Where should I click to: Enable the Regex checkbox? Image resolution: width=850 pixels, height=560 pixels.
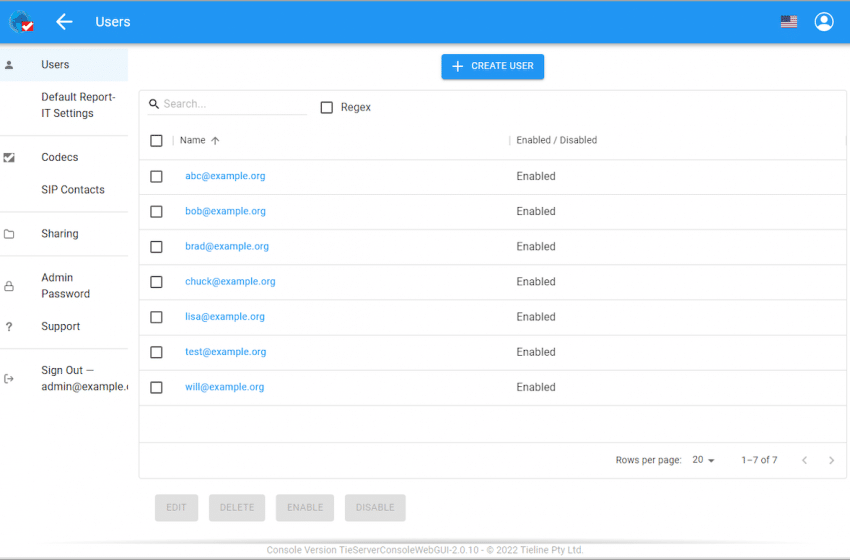(x=327, y=108)
